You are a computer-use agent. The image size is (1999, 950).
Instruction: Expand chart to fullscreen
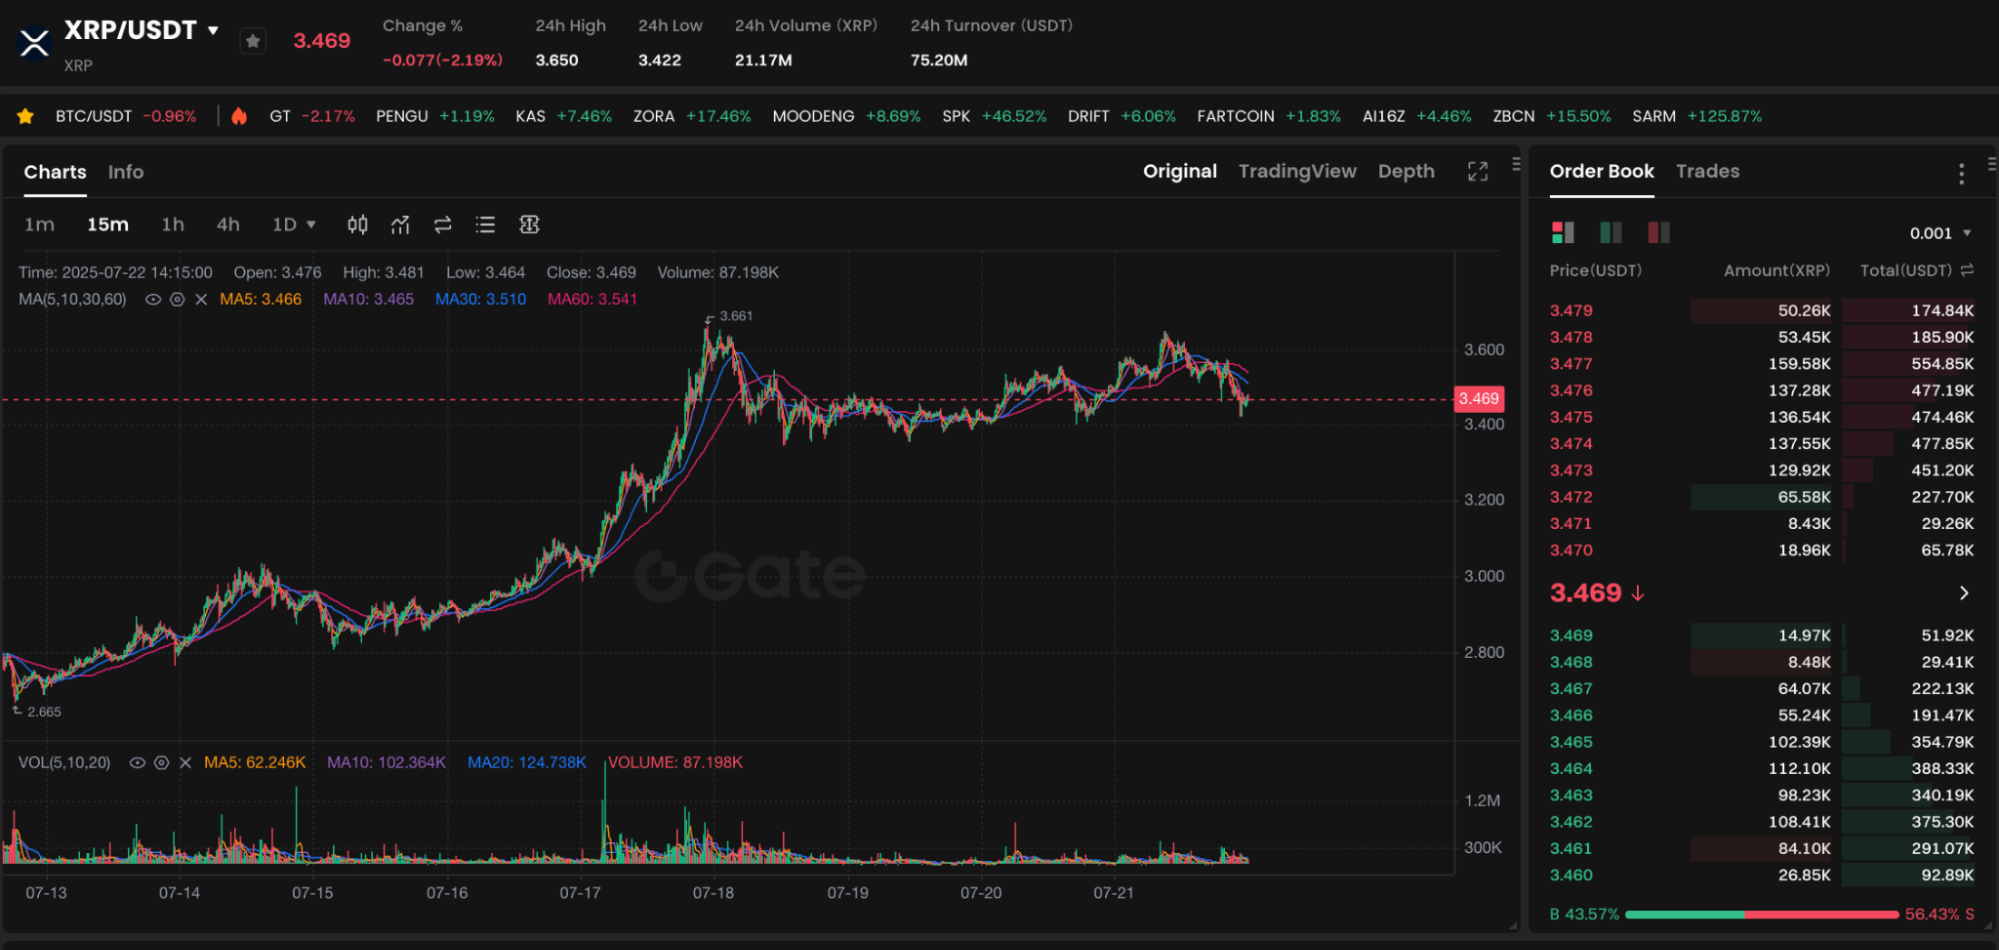point(1478,172)
